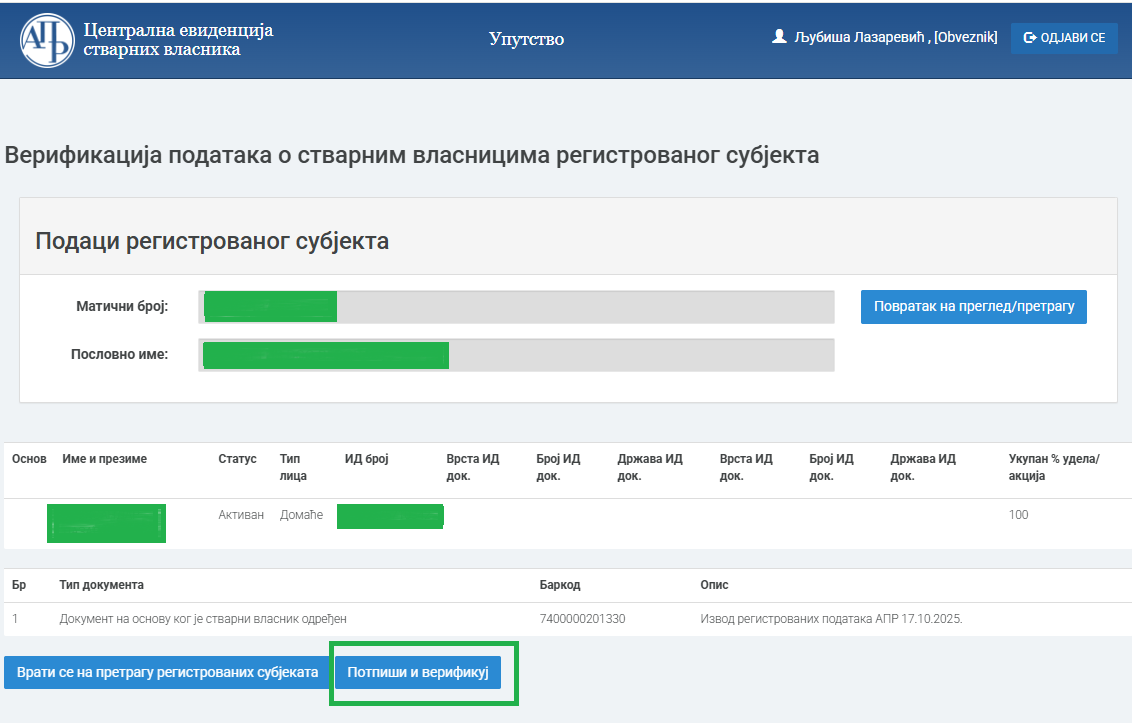Image resolution: width=1132 pixels, height=723 pixels.
Task: Click Врати се на претрагу регистрованих субјеката
Action: (x=167, y=672)
